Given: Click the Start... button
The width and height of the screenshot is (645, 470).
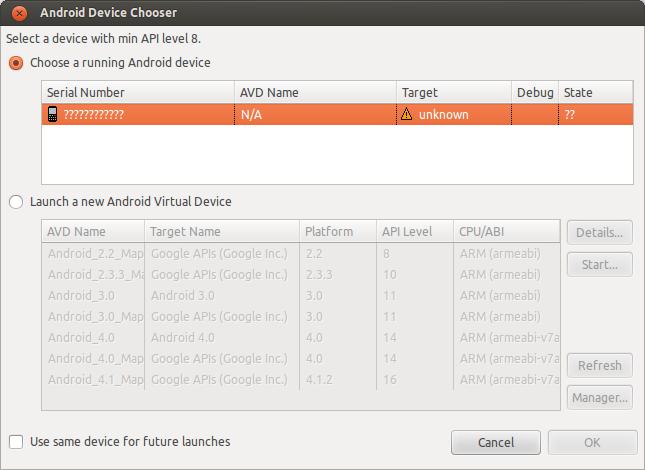Looking at the screenshot, I should 600,265.
